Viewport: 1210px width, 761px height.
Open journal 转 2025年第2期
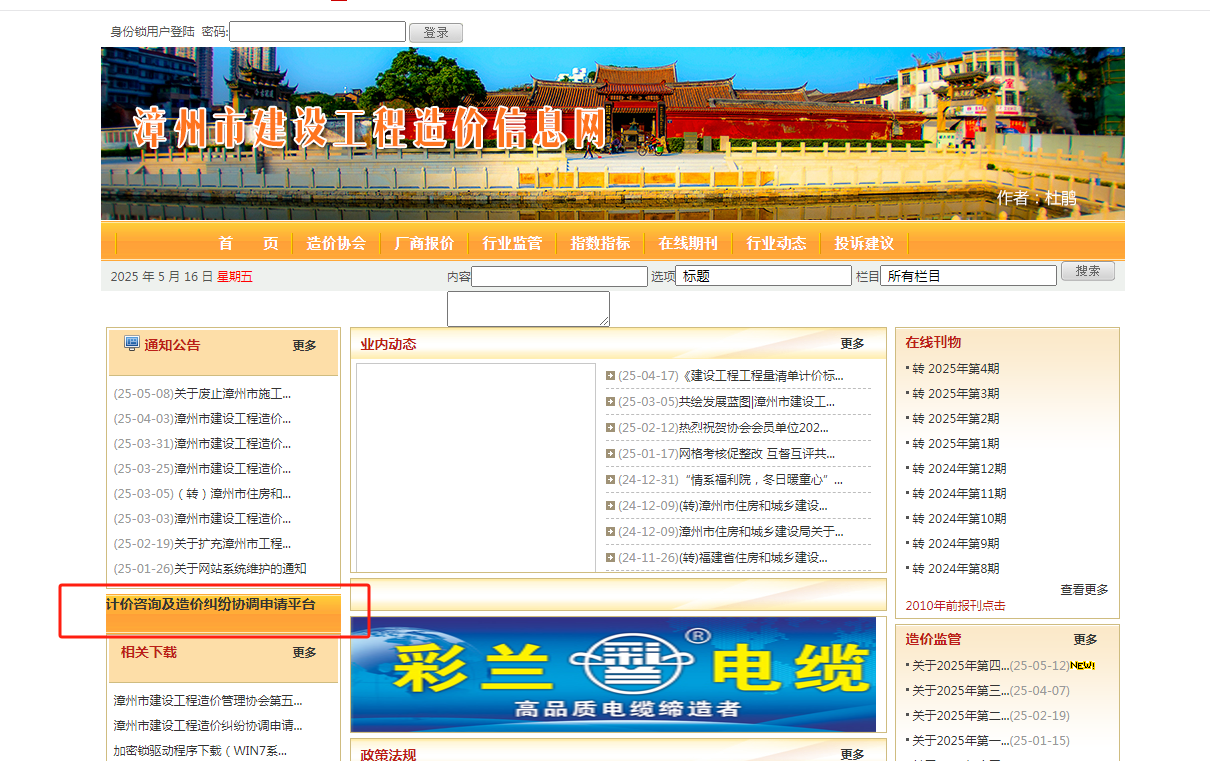pos(955,419)
